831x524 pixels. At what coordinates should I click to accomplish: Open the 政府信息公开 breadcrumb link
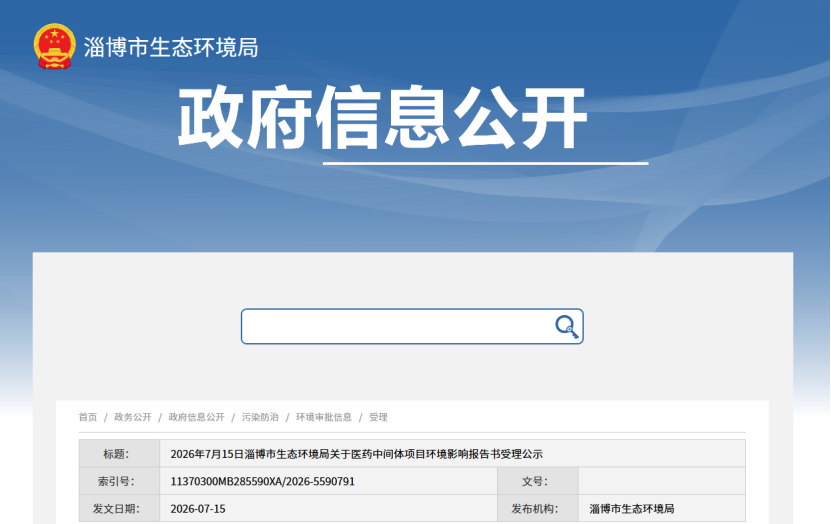click(x=197, y=418)
